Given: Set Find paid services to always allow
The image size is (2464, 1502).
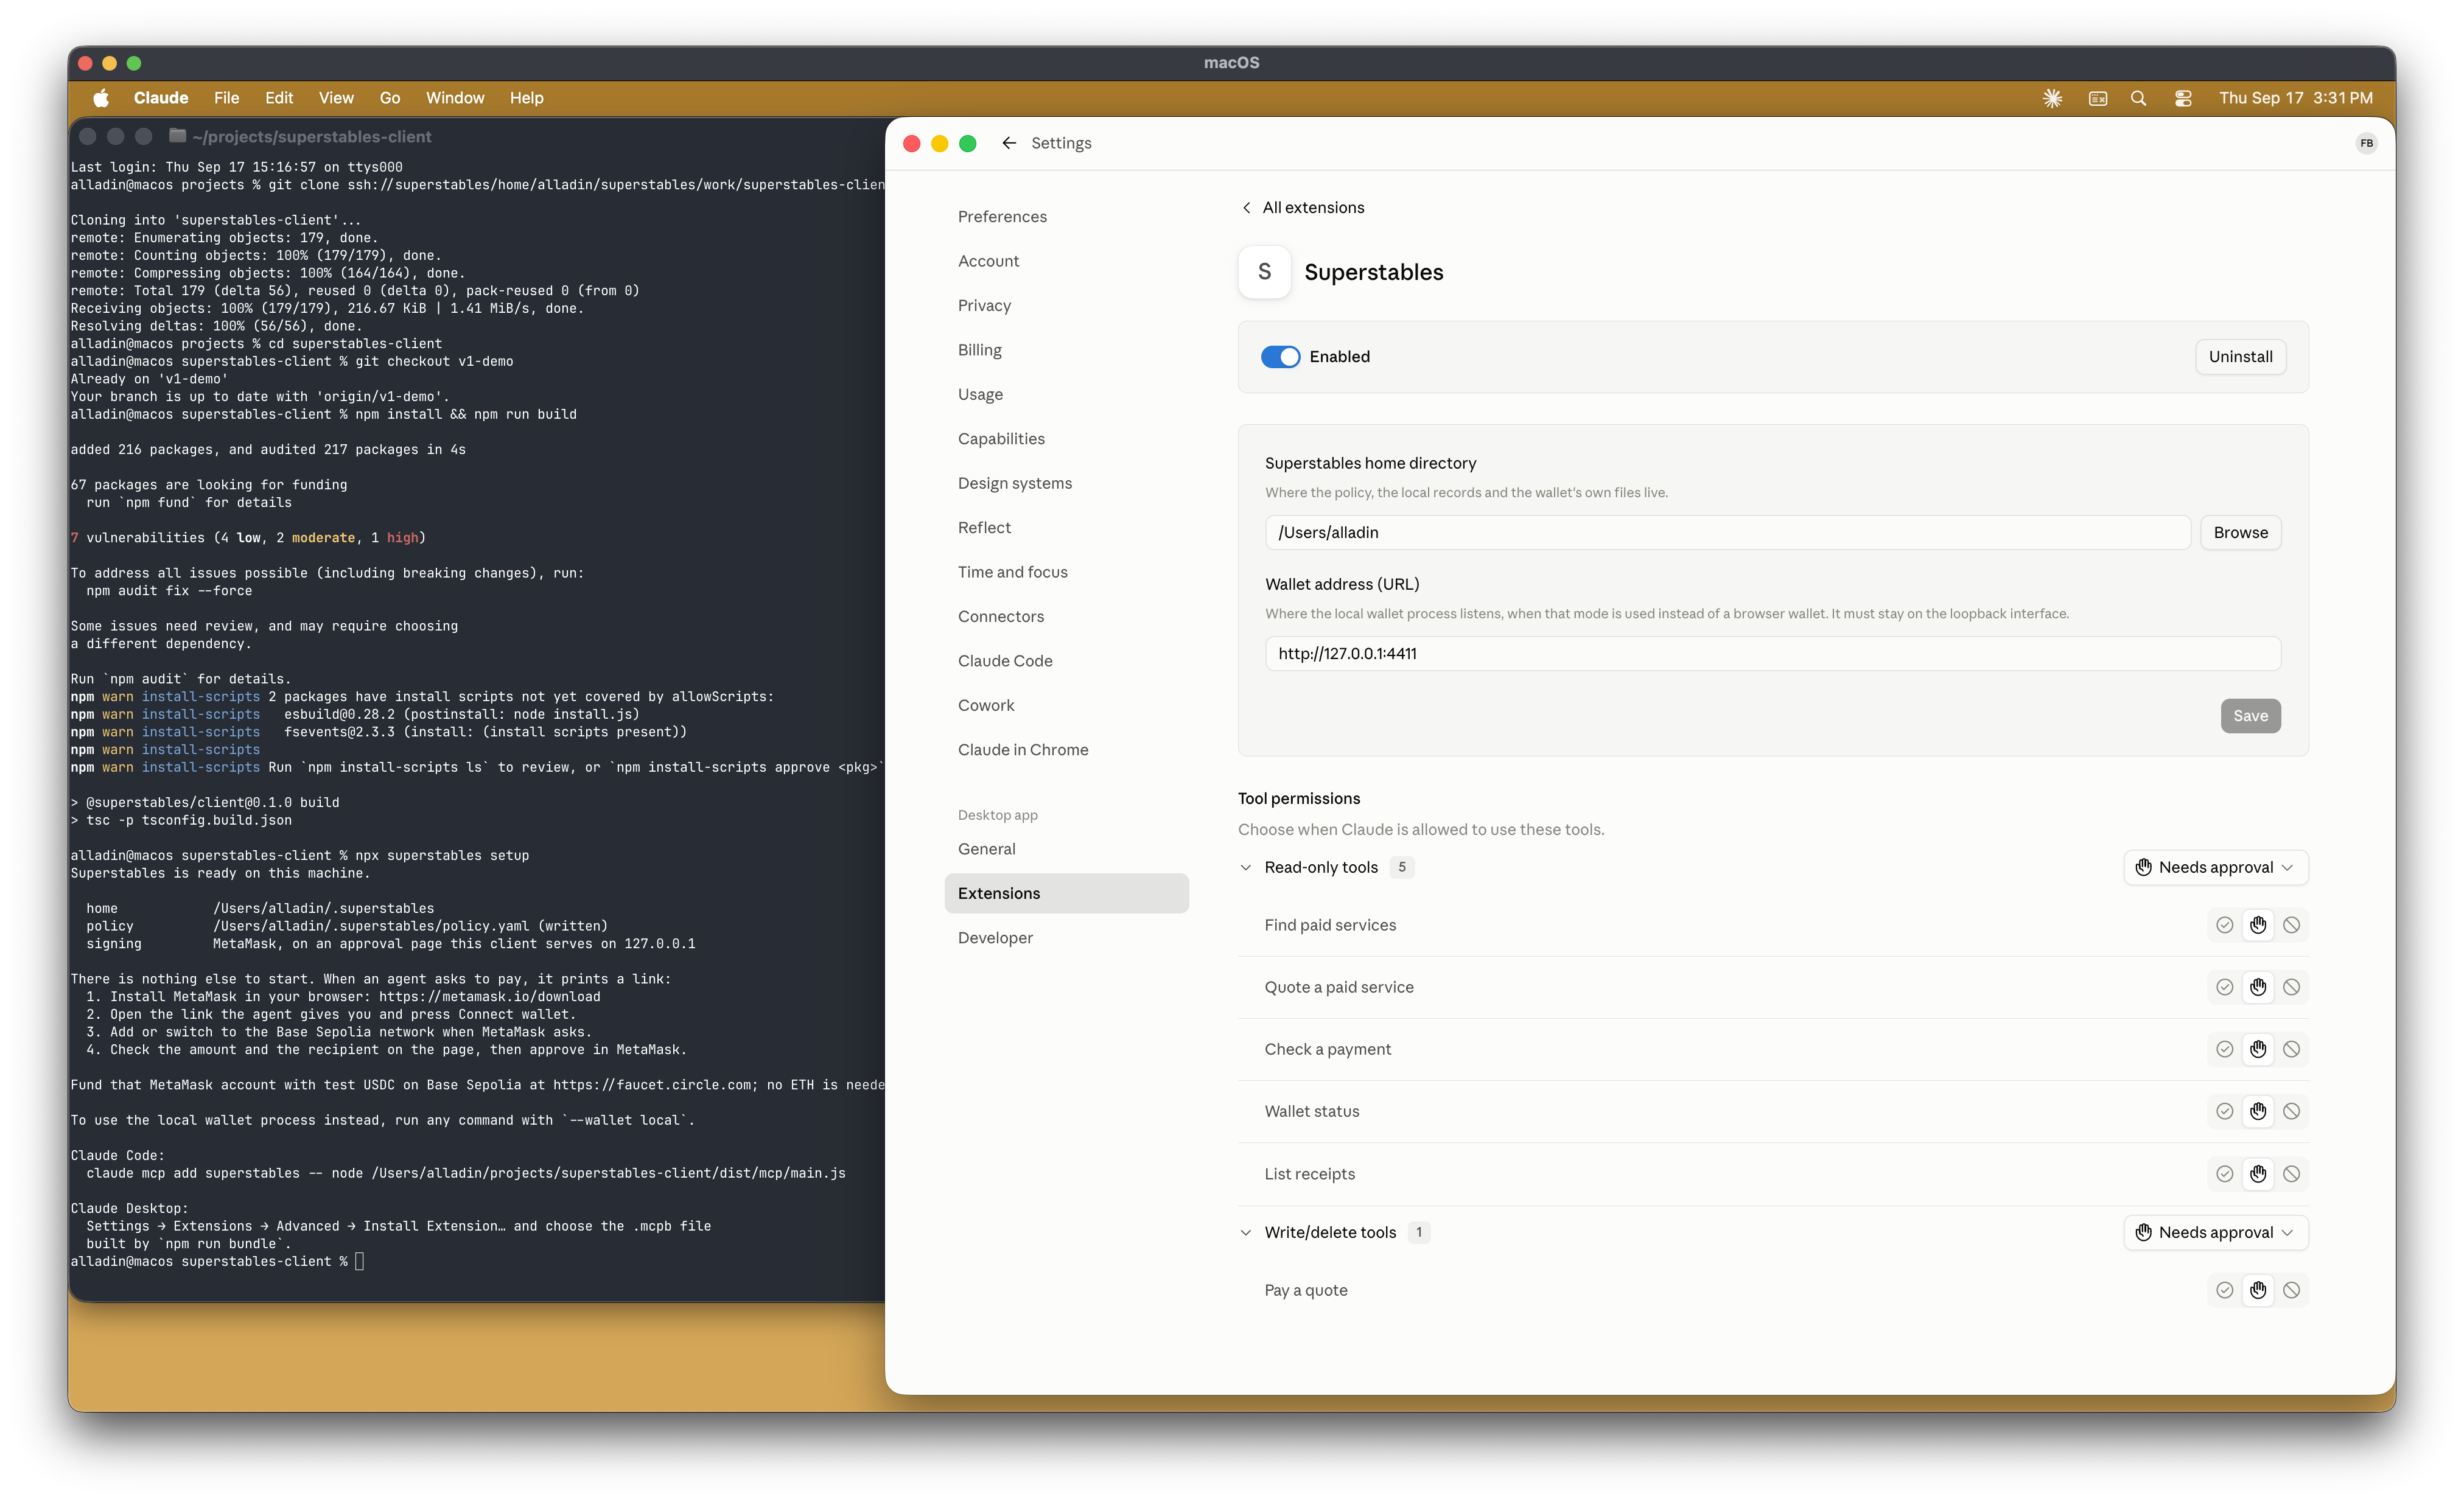Looking at the screenshot, I should click(x=2224, y=925).
